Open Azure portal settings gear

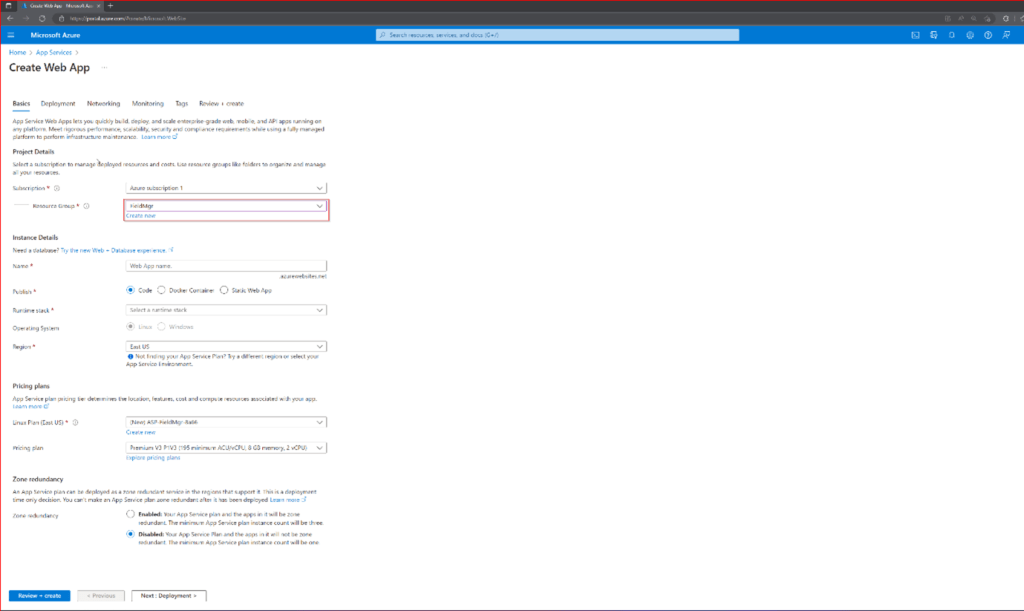[x=970, y=35]
